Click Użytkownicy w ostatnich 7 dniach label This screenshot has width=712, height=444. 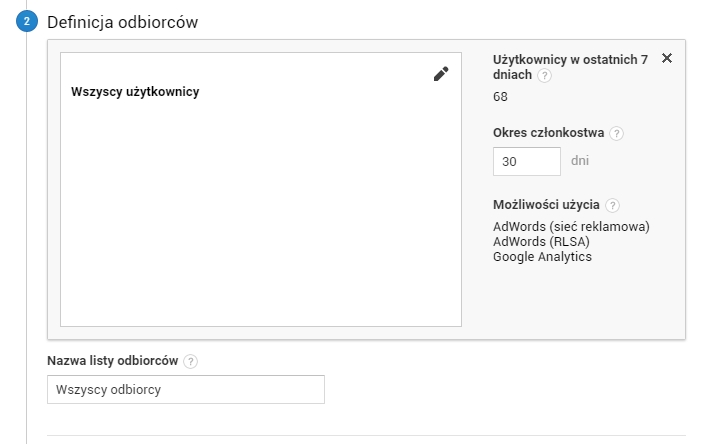[x=570, y=60]
